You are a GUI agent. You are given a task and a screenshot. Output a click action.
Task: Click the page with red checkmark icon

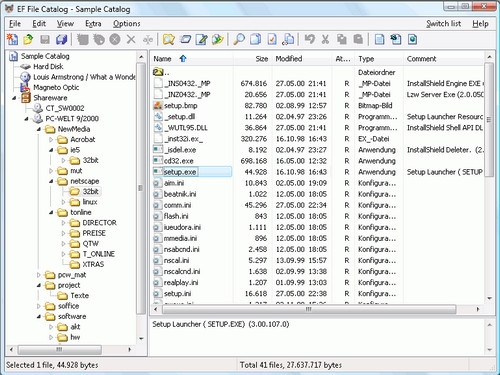click(x=272, y=39)
